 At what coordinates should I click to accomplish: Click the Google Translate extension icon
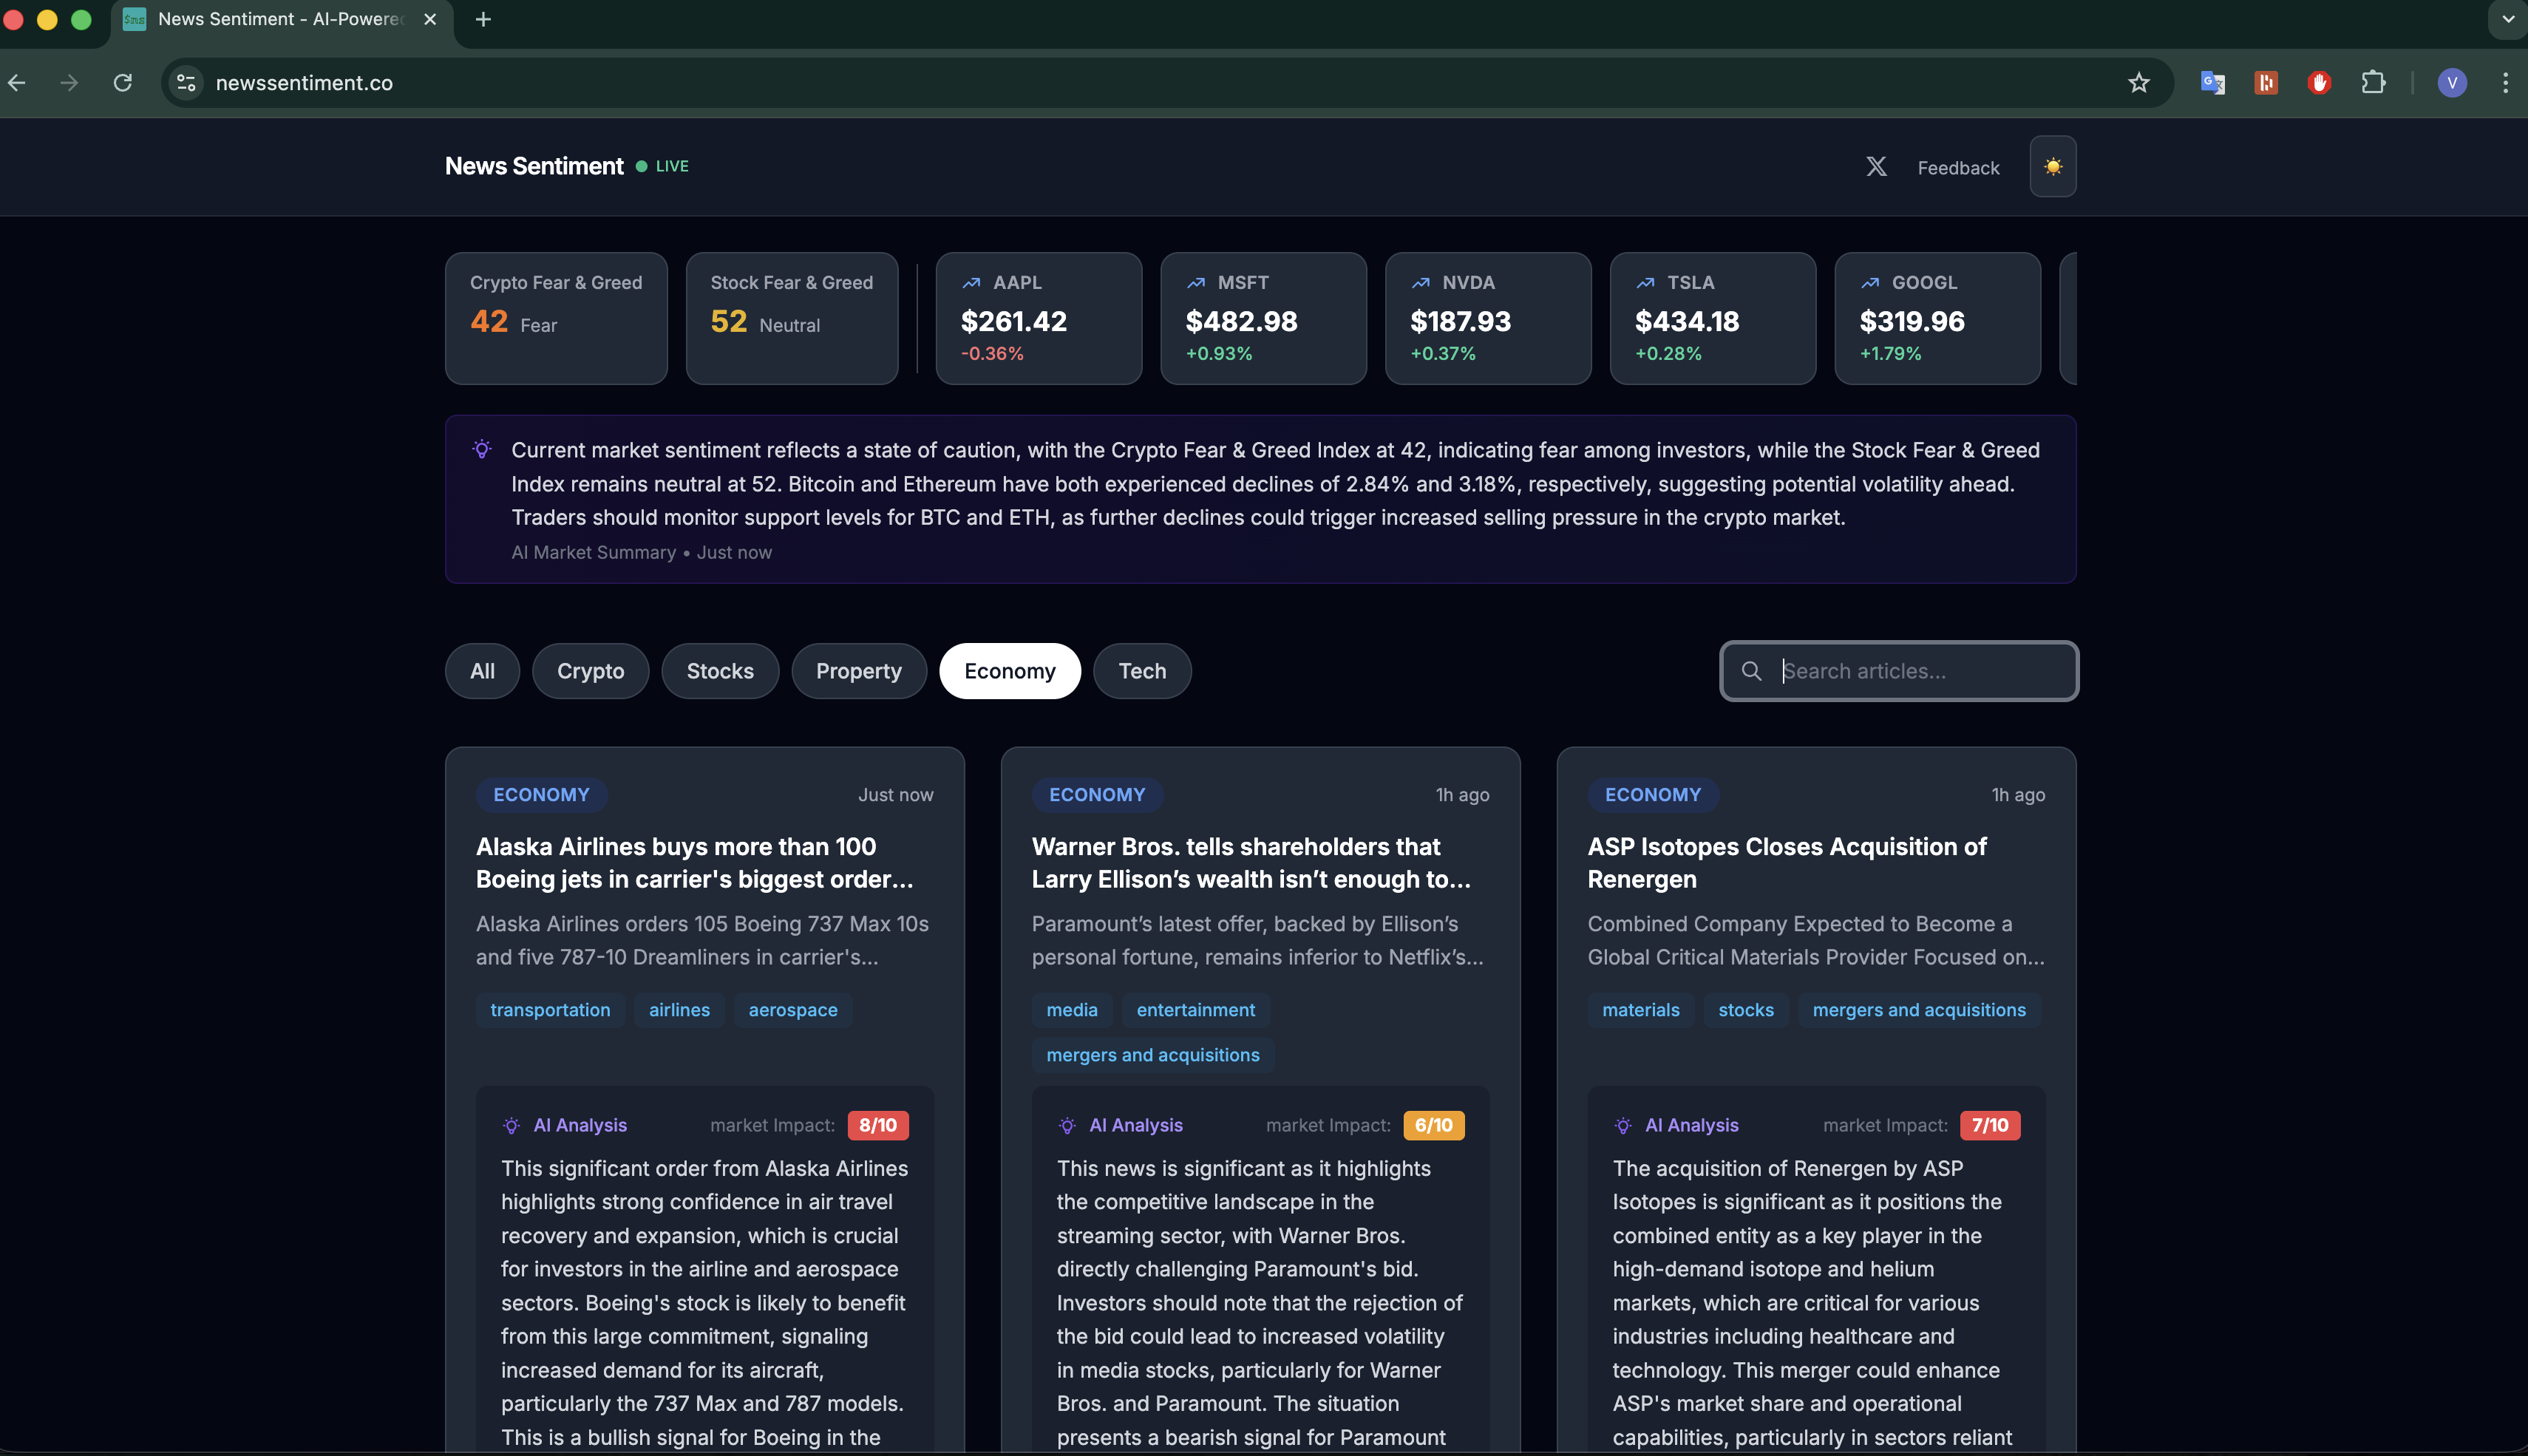click(2213, 82)
